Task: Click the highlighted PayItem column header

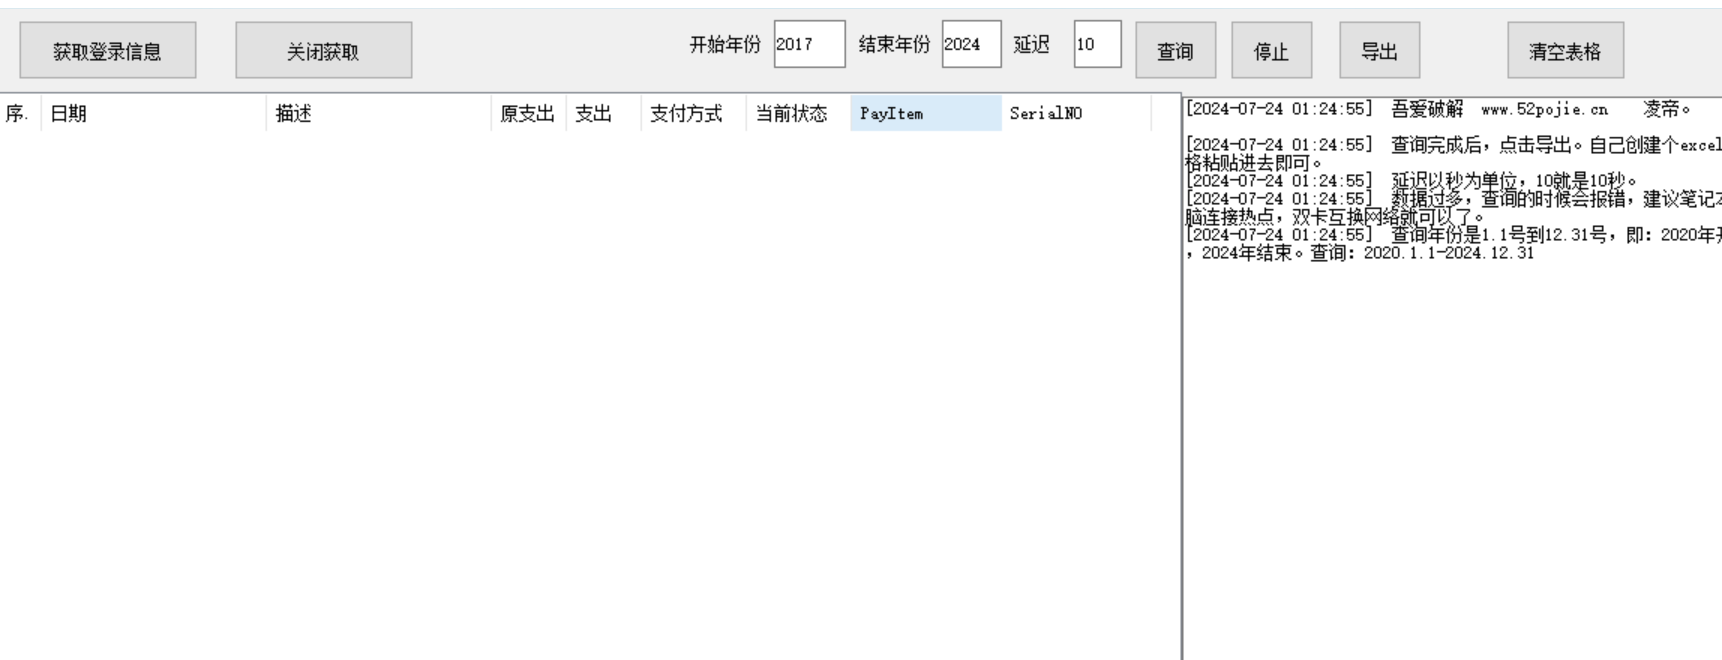Action: coord(924,114)
